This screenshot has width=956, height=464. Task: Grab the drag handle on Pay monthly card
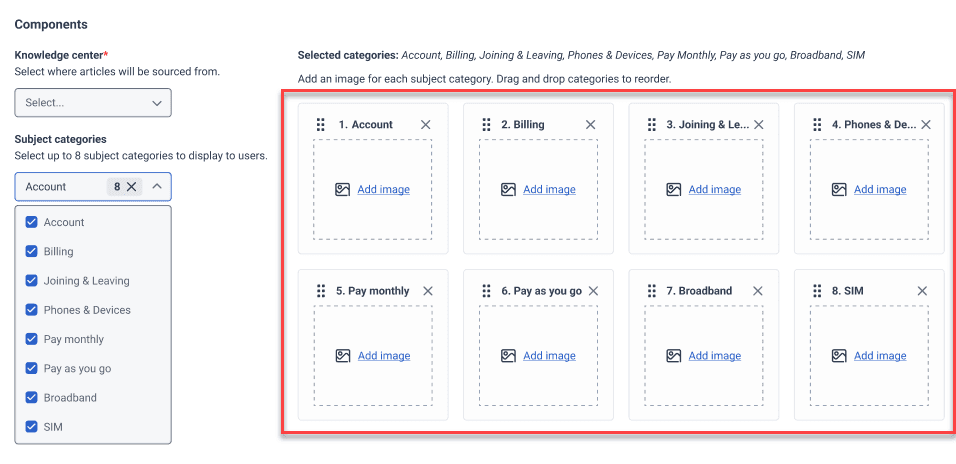[321, 291]
